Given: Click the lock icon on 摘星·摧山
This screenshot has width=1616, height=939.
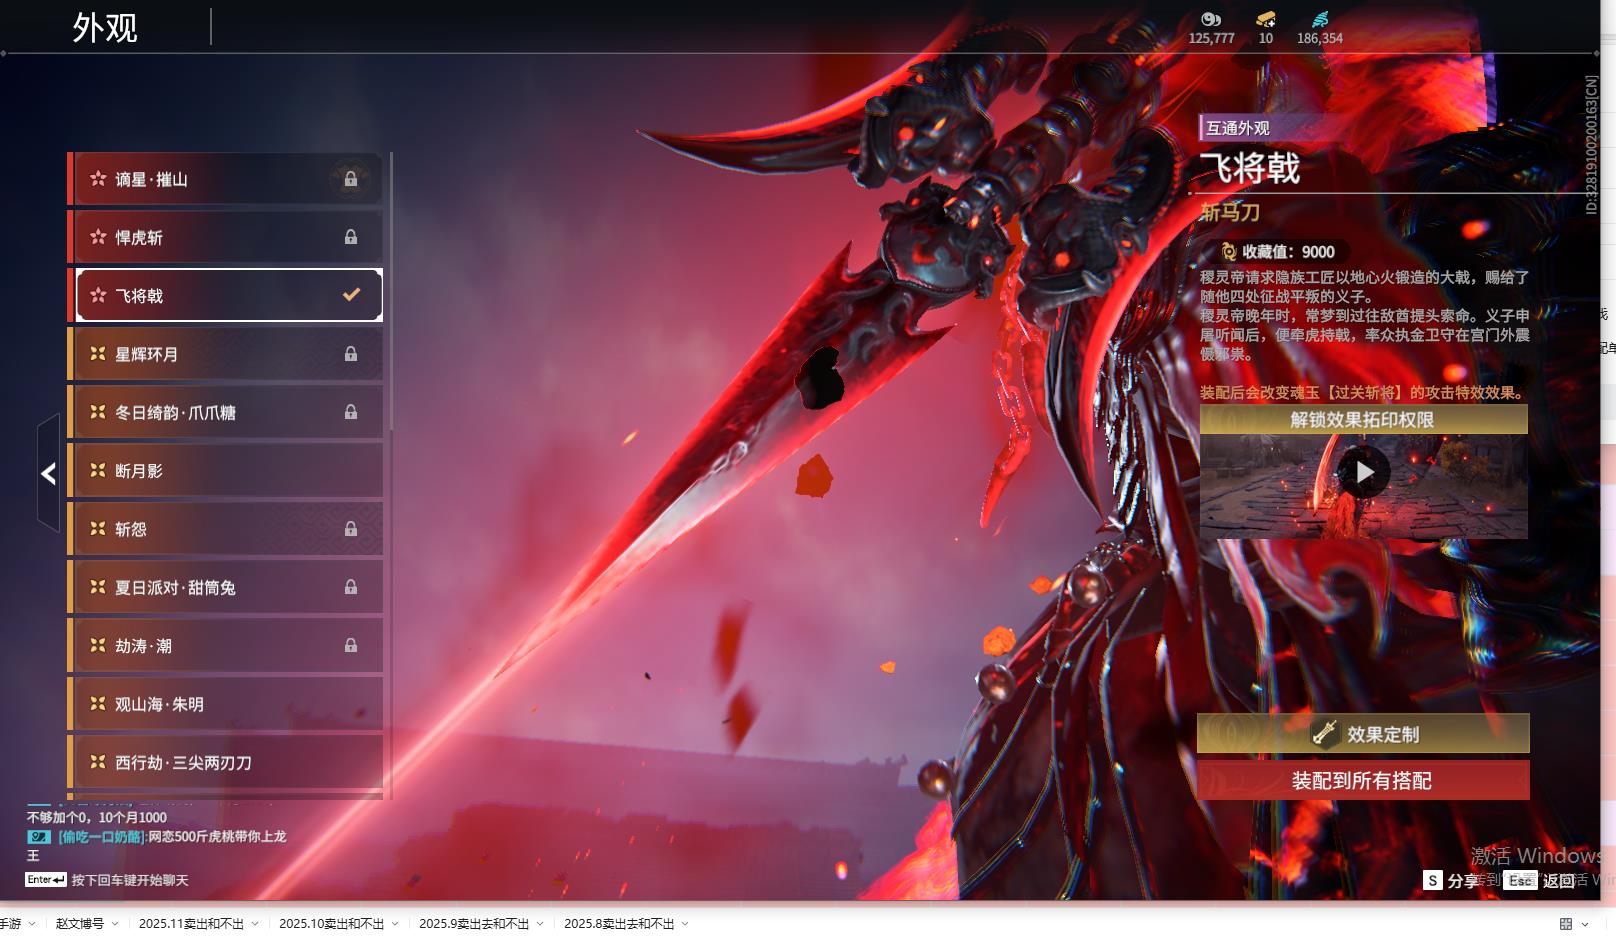Looking at the screenshot, I should (351, 179).
